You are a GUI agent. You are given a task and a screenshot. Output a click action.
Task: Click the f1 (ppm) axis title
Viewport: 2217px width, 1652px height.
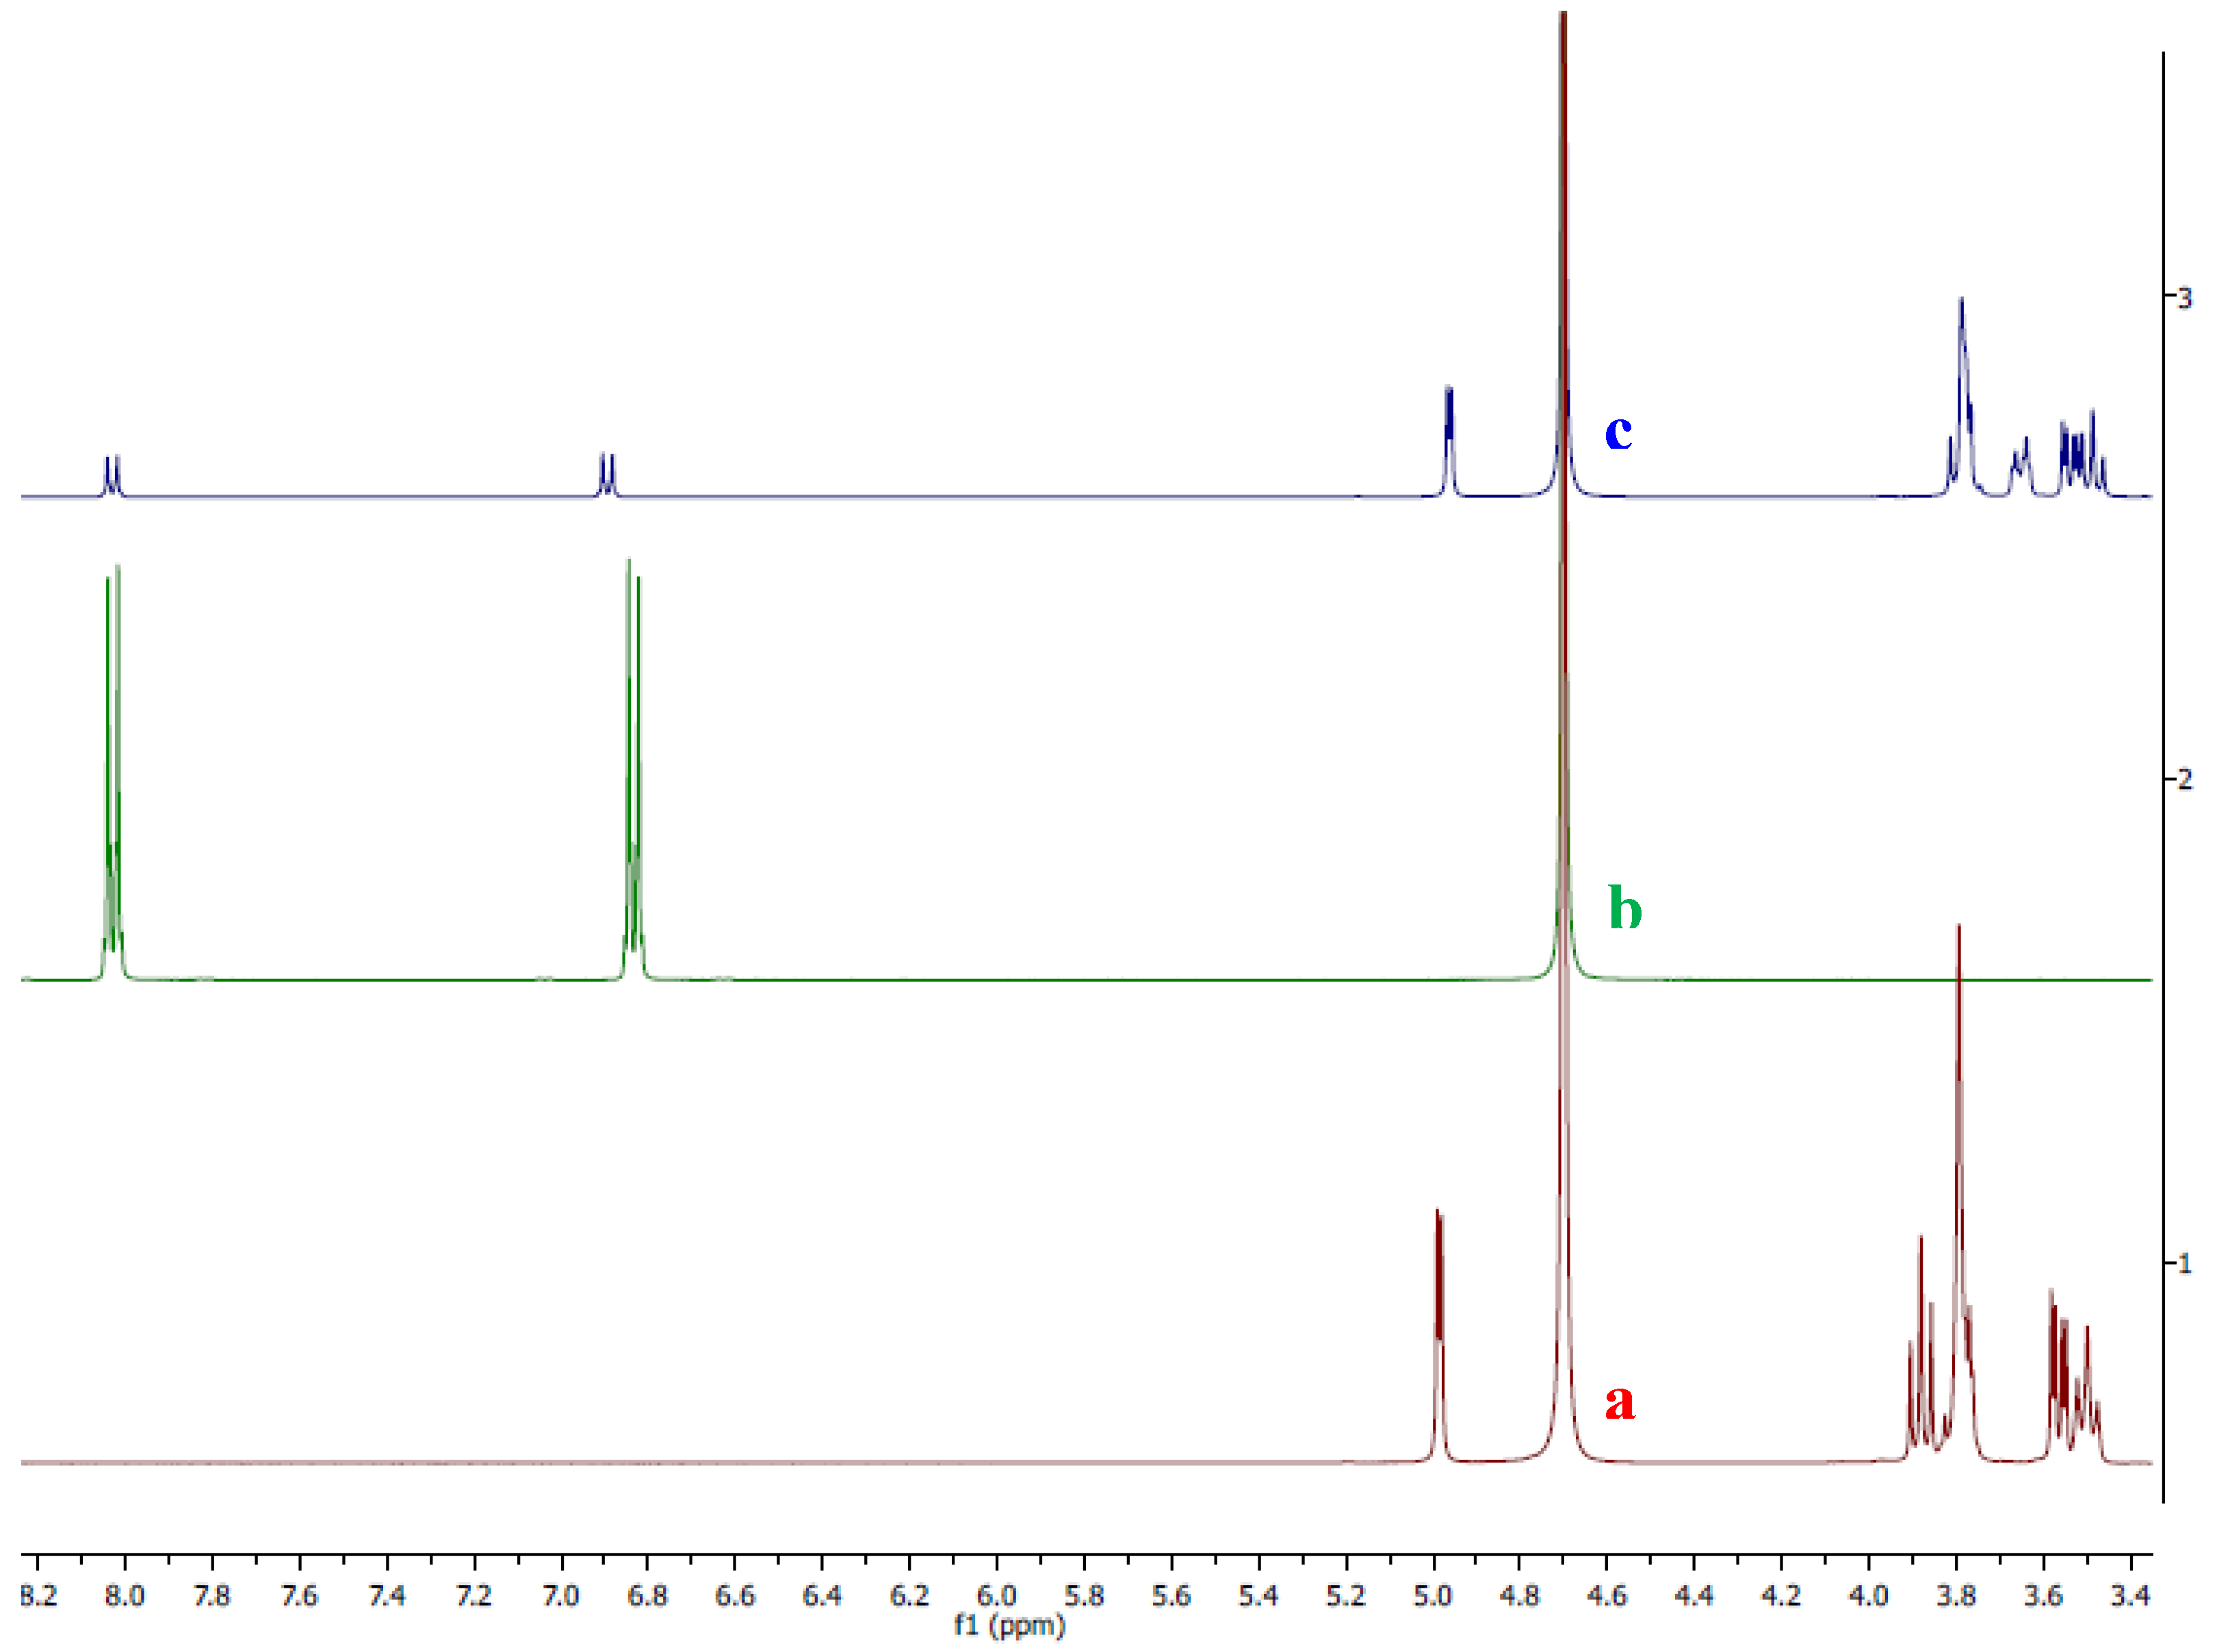[1009, 1626]
